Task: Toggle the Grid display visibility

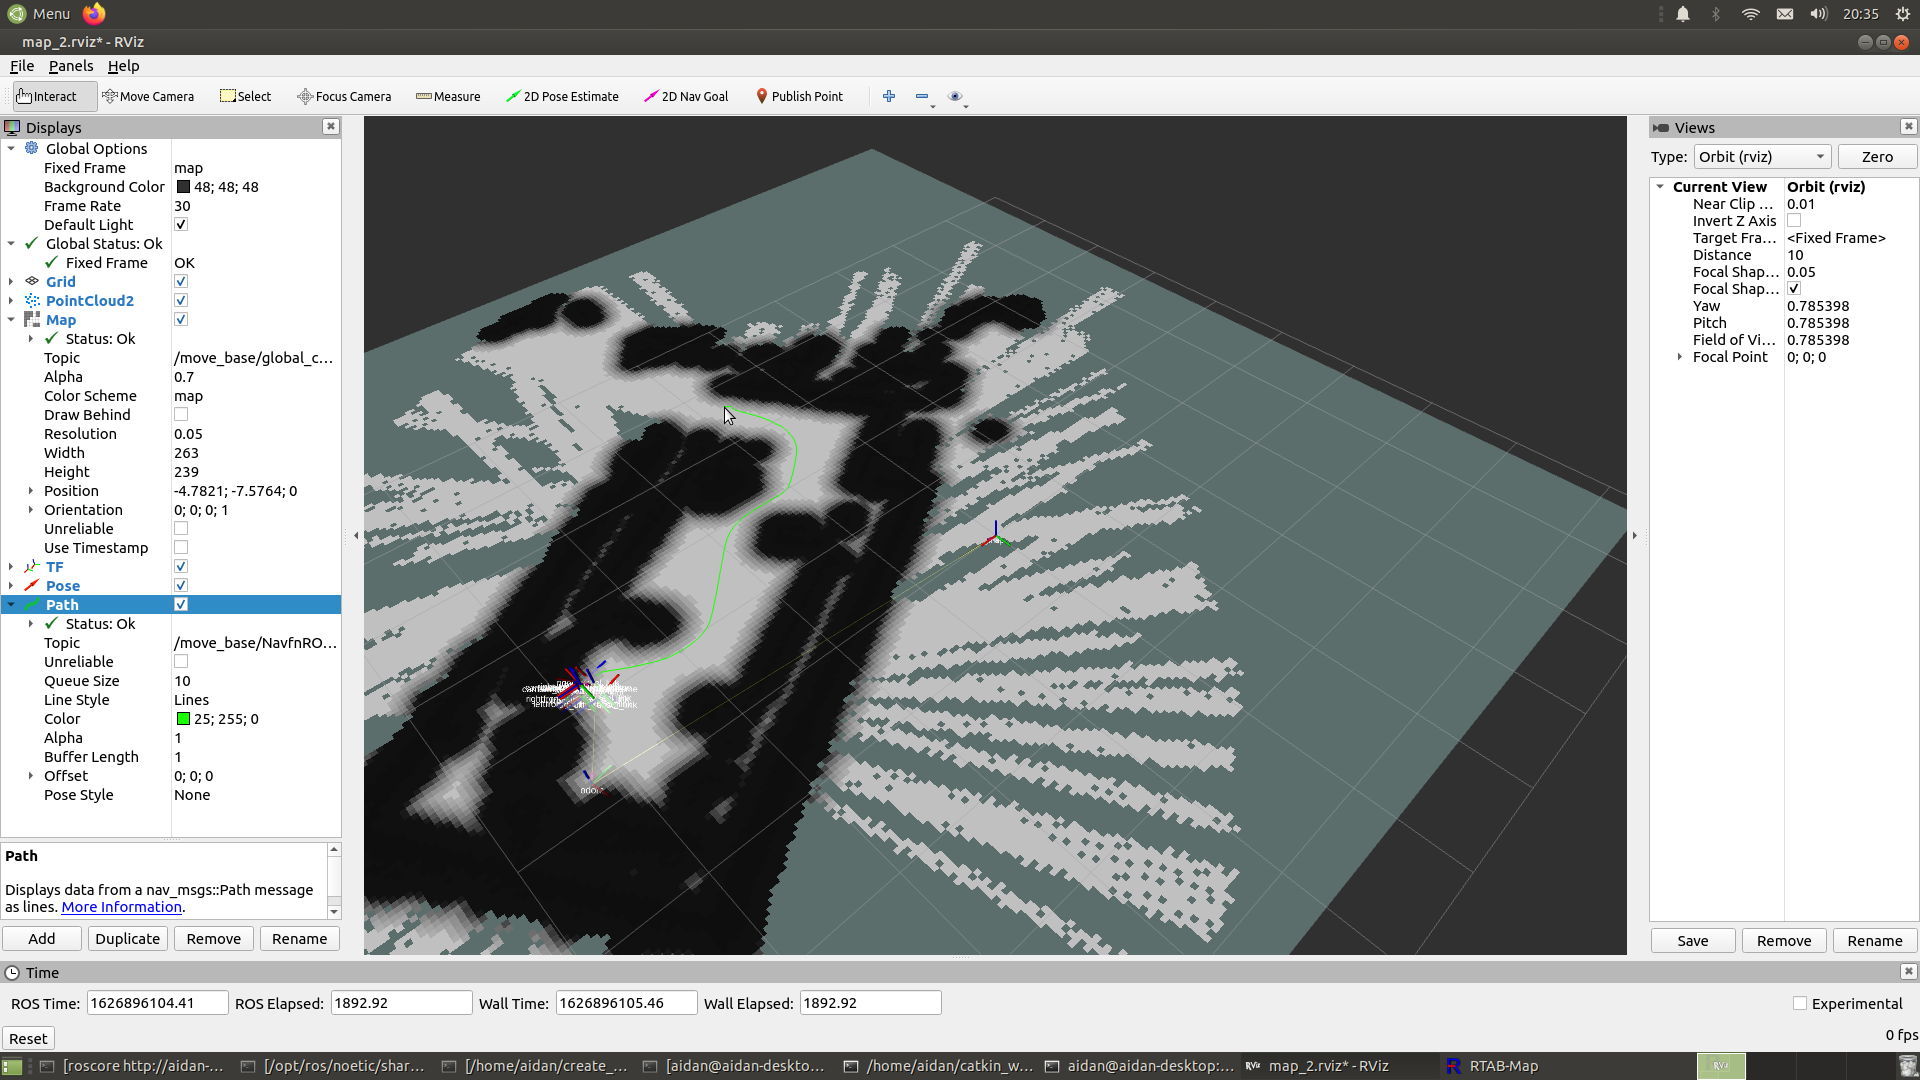Action: pyautogui.click(x=181, y=281)
